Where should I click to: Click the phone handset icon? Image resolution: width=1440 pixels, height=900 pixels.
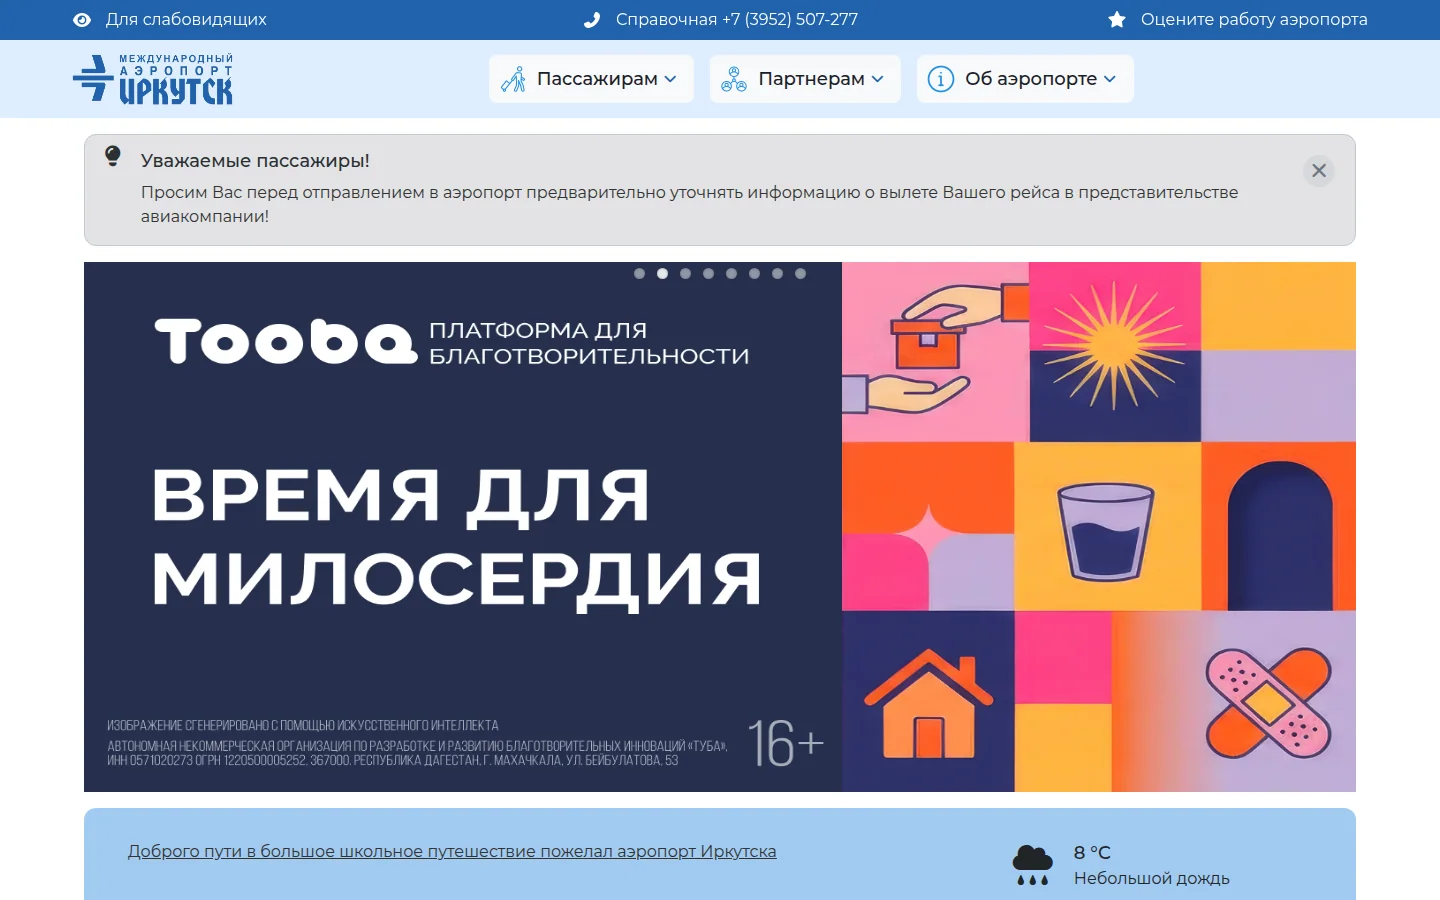point(592,20)
